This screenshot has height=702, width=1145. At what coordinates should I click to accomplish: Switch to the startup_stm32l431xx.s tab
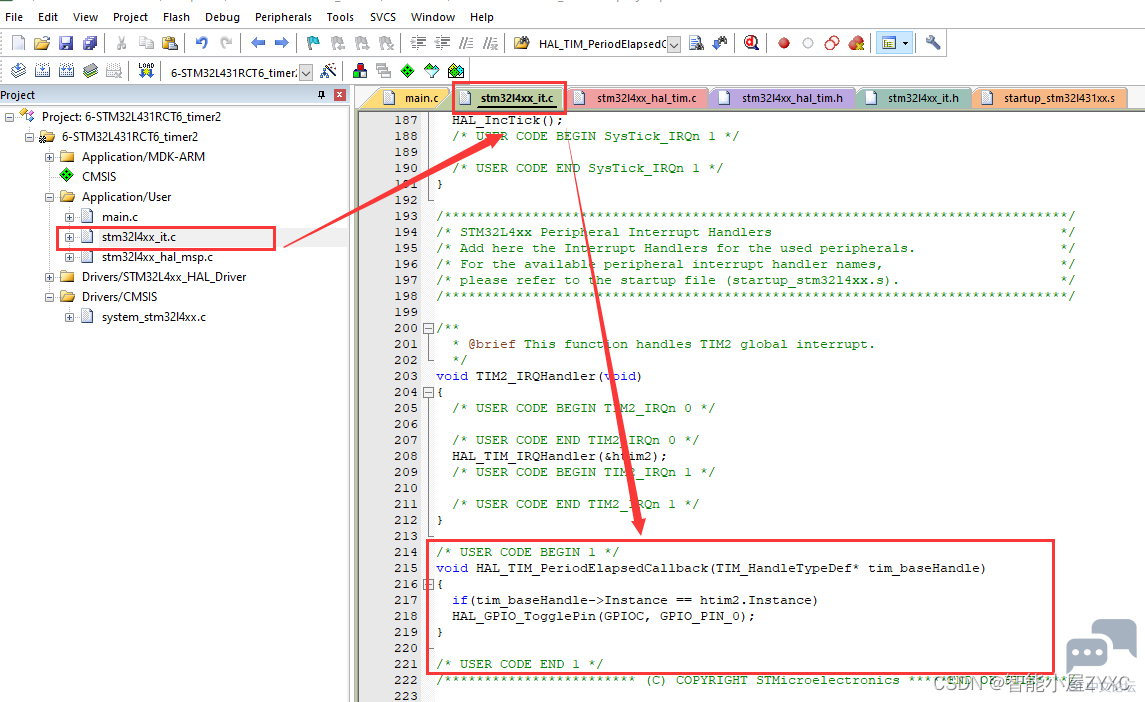1050,98
